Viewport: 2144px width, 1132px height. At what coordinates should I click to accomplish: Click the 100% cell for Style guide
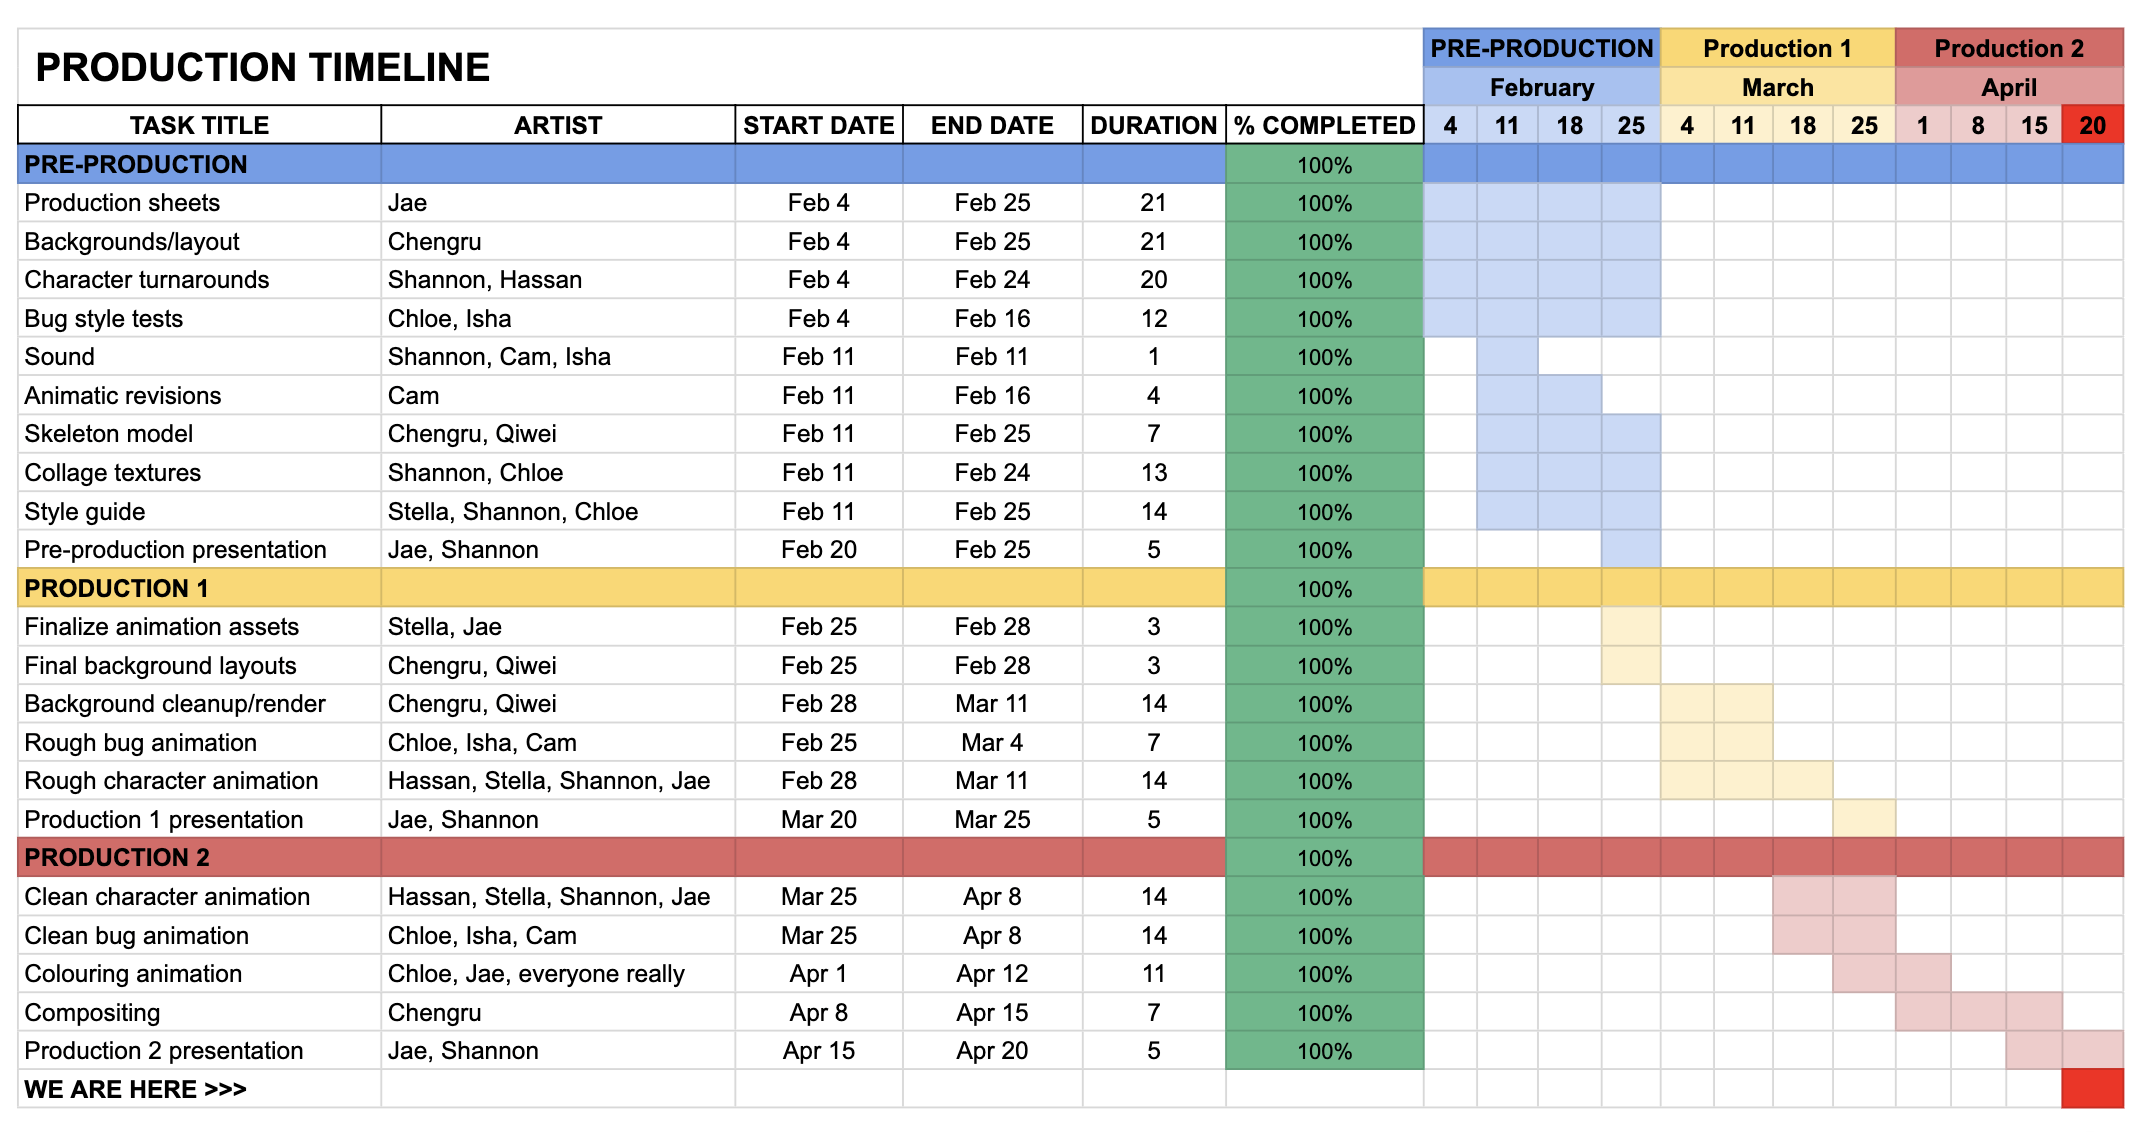click(1324, 511)
